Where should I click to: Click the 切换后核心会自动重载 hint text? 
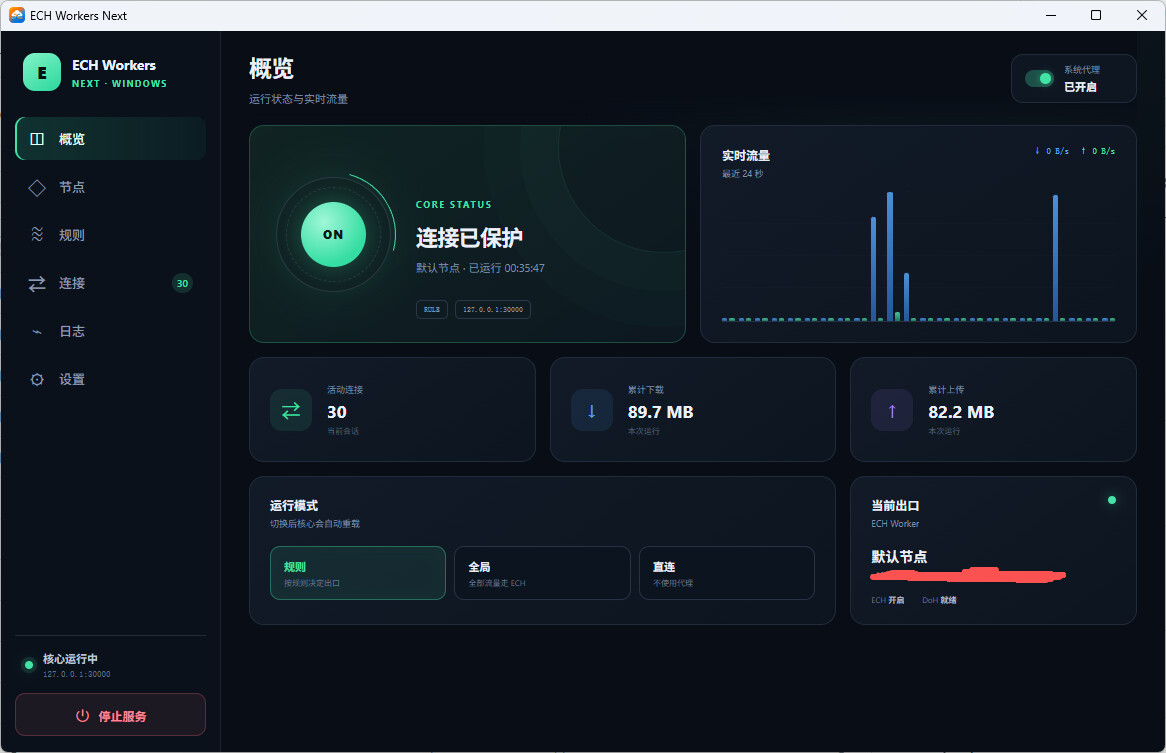[315, 524]
